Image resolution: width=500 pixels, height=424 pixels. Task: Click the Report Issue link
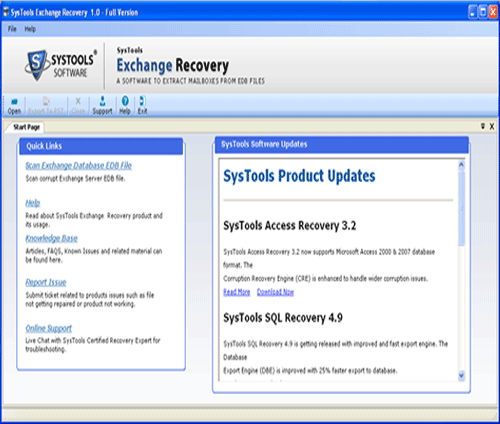(x=46, y=283)
